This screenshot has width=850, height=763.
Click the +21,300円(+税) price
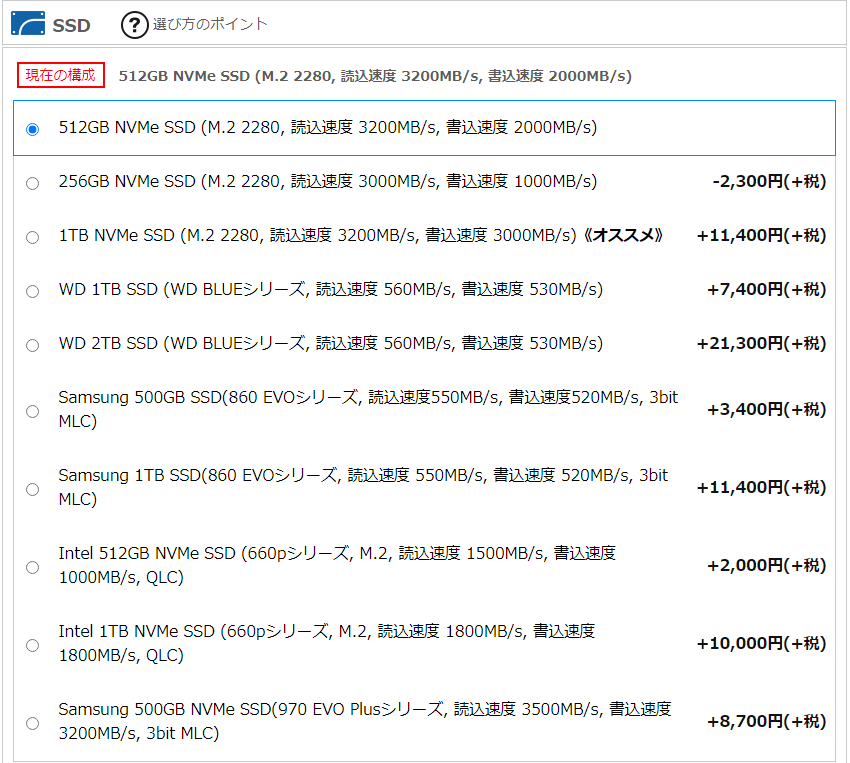[x=762, y=344]
